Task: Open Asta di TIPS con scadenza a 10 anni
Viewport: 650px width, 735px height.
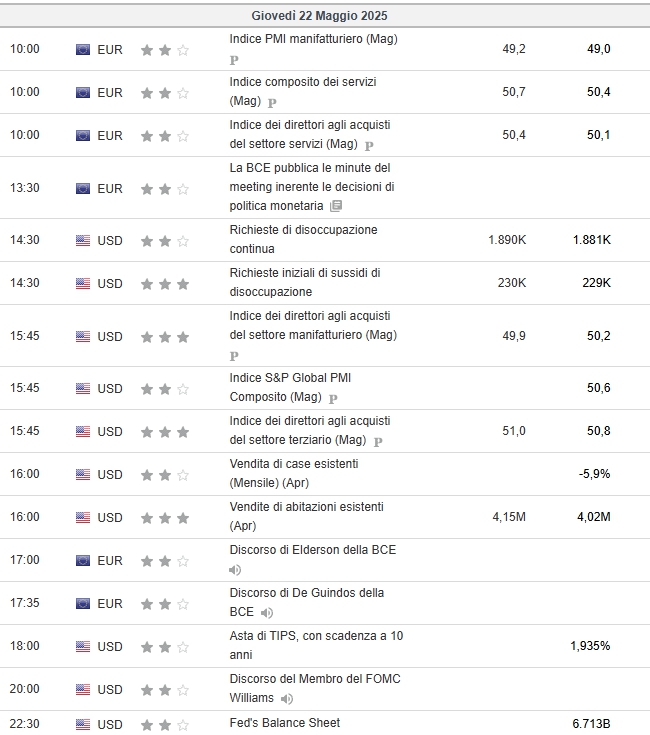Action: (316, 645)
